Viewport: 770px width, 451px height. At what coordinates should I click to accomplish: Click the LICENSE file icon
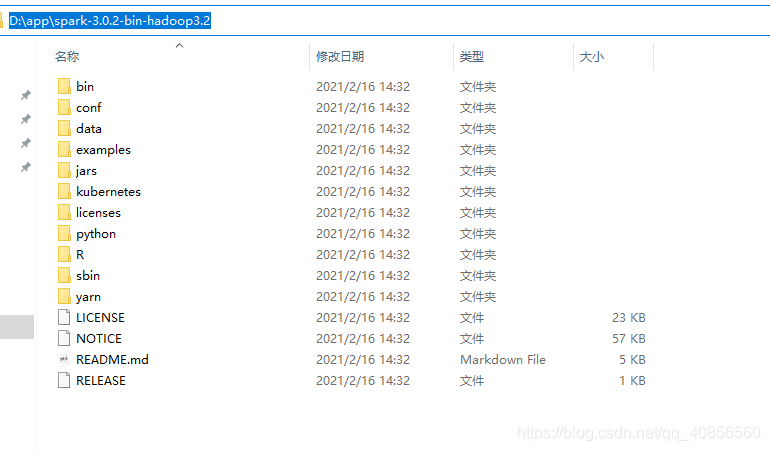point(64,317)
